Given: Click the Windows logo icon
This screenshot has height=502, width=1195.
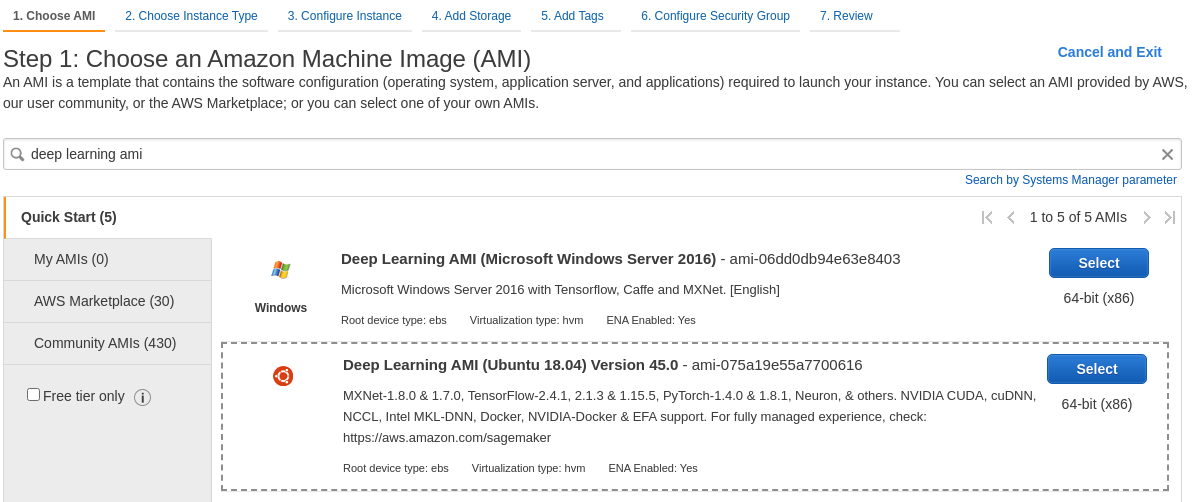Looking at the screenshot, I should (281, 270).
